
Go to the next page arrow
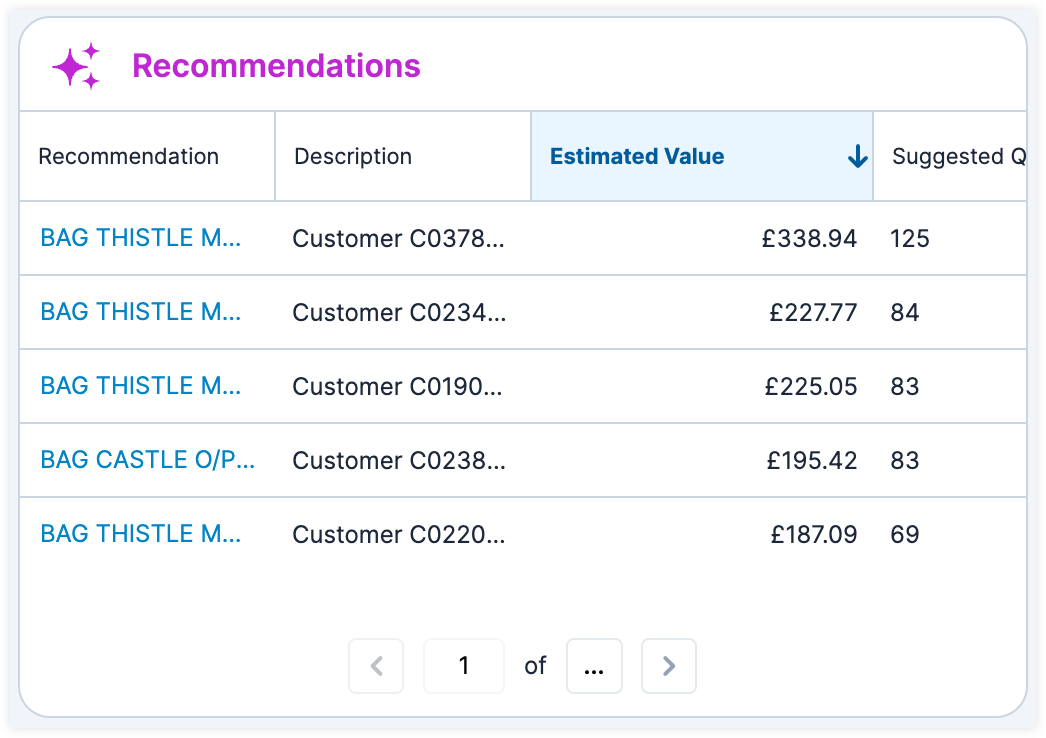(x=669, y=666)
